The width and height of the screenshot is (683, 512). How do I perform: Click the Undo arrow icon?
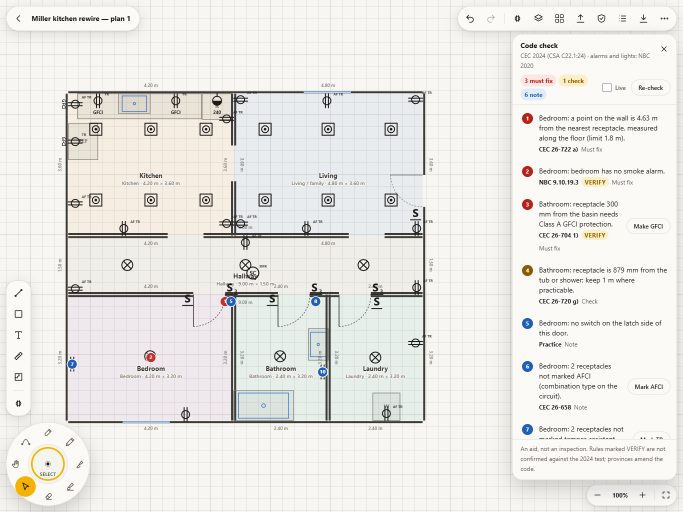pos(470,19)
